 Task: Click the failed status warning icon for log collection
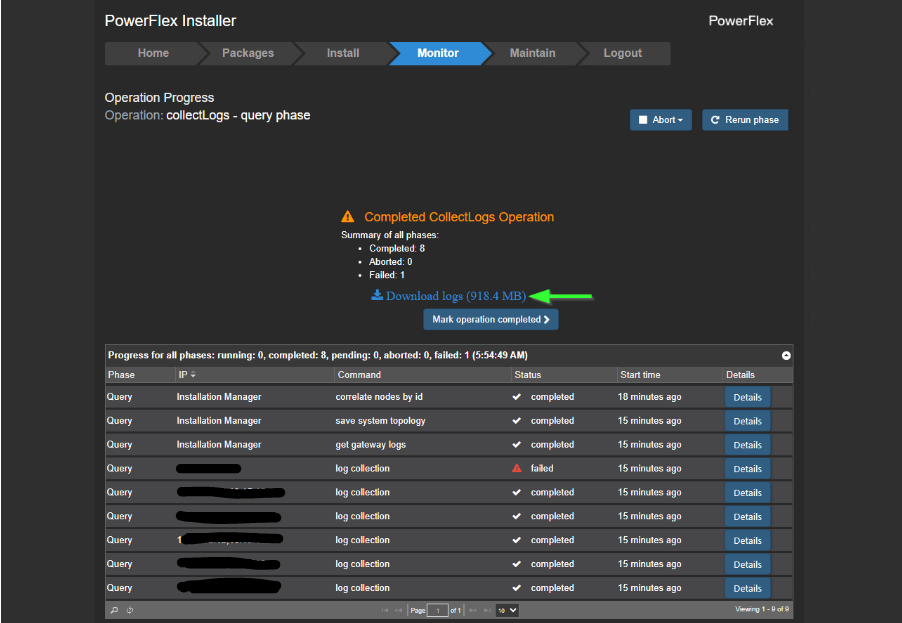point(516,468)
